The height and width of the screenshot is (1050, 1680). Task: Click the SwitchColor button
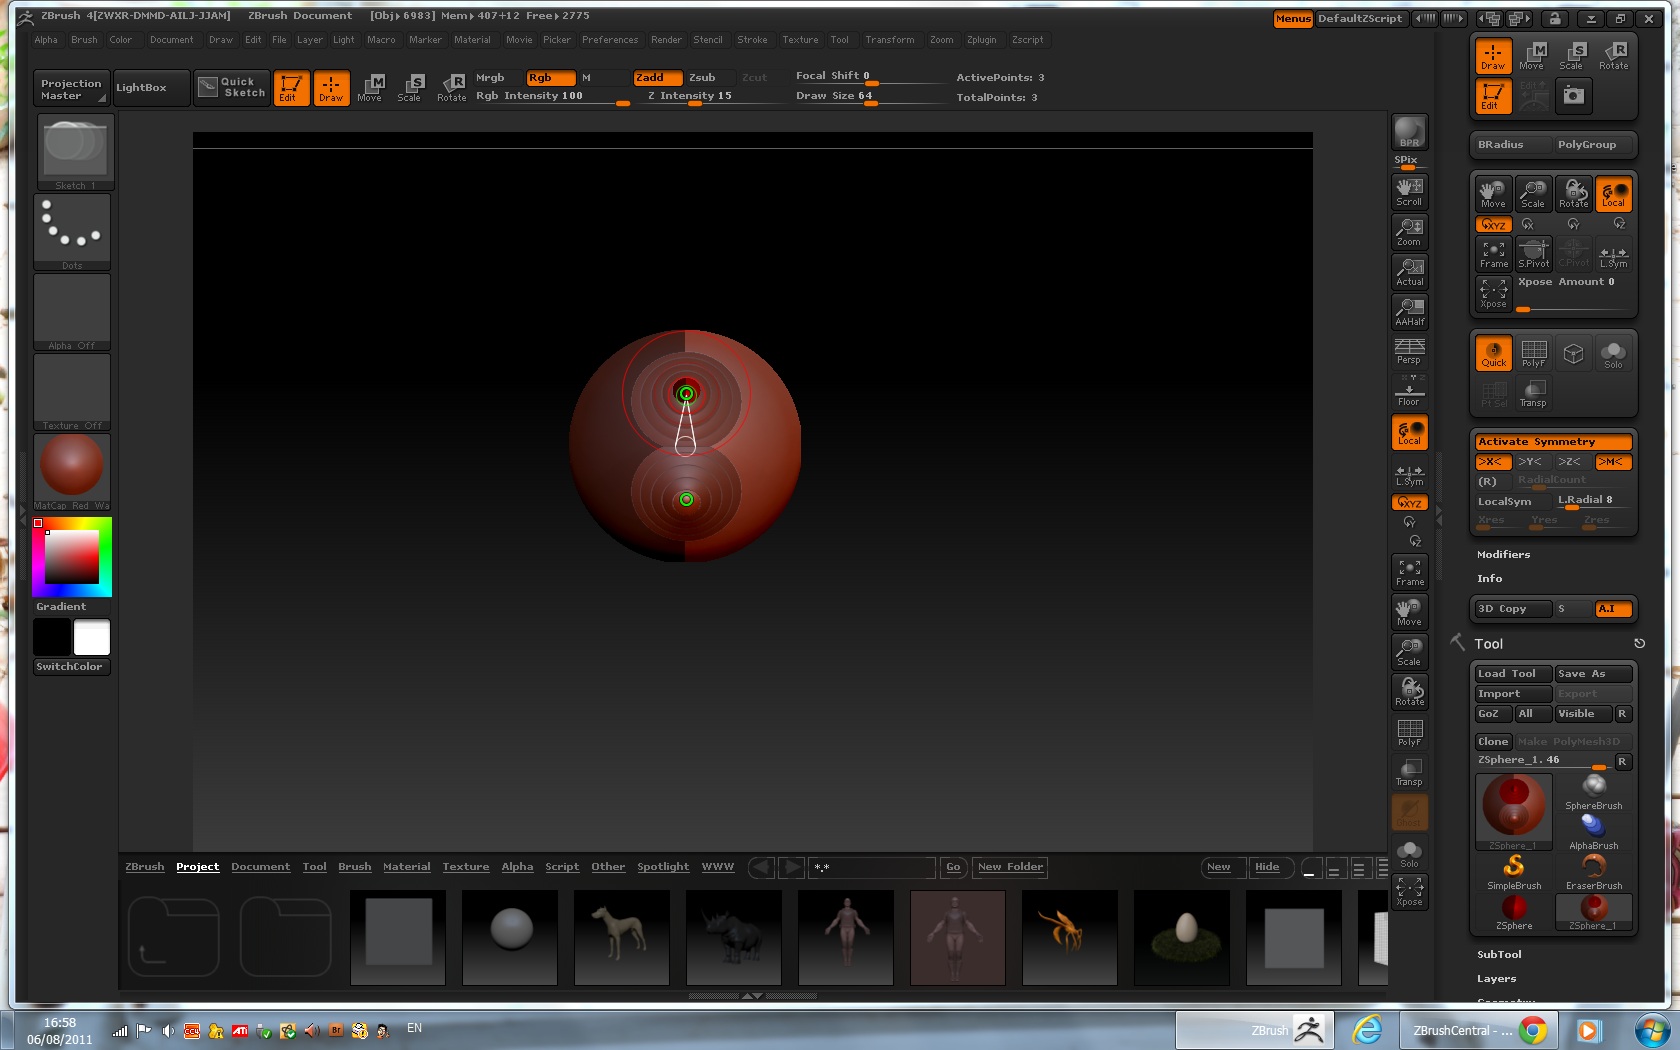(71, 667)
